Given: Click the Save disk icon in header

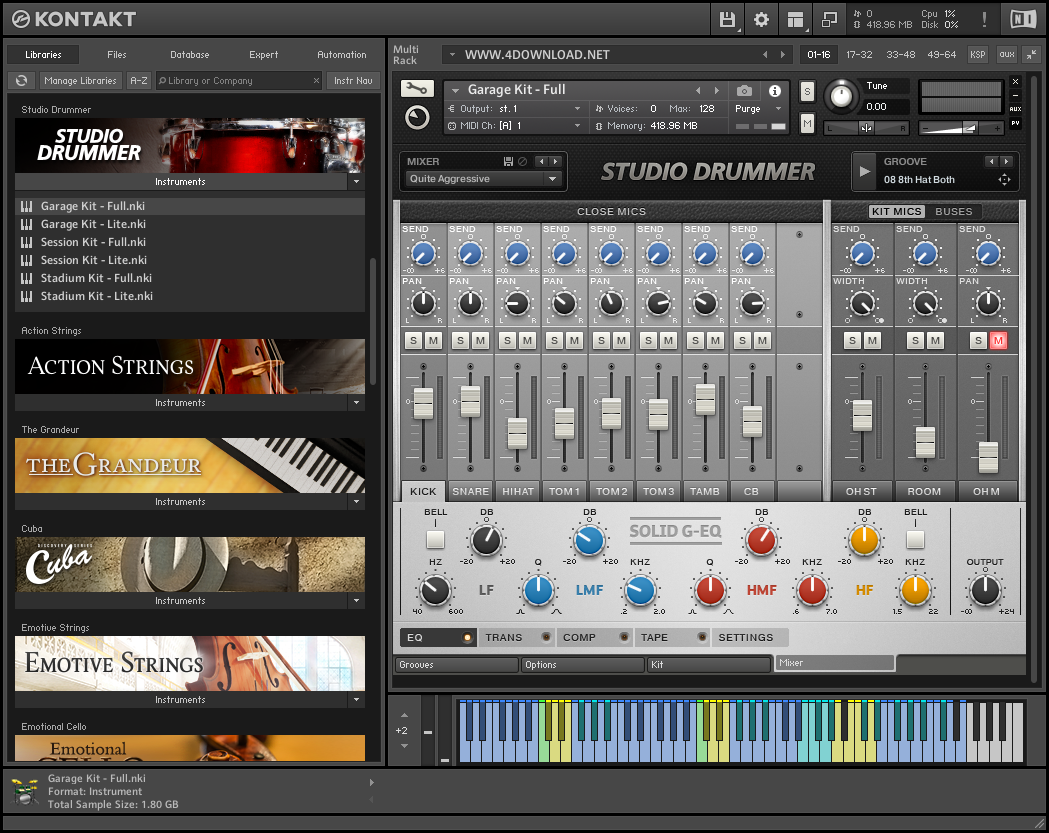Looking at the screenshot, I should click(x=727, y=19).
